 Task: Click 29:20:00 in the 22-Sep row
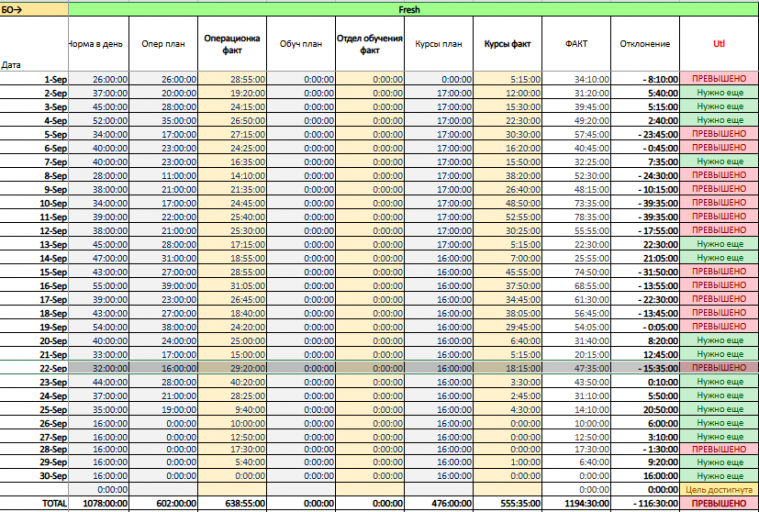coord(232,368)
